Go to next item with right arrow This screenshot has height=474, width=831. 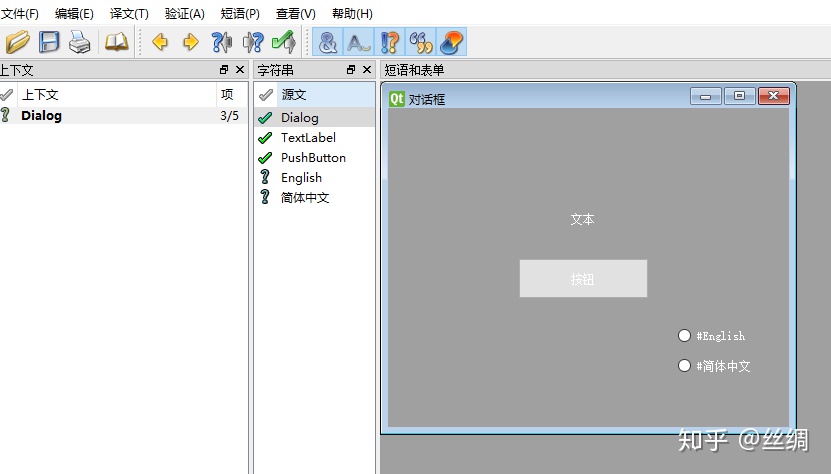coord(191,42)
